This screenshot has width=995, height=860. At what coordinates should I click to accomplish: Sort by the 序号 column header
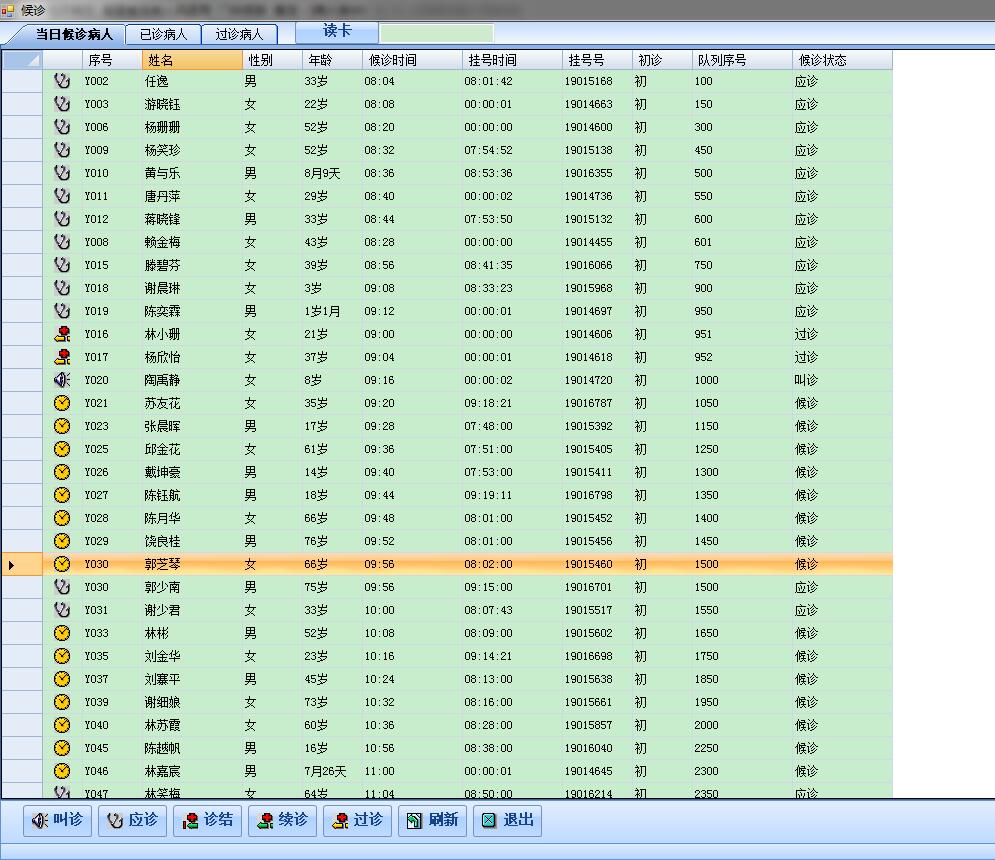[x=112, y=60]
